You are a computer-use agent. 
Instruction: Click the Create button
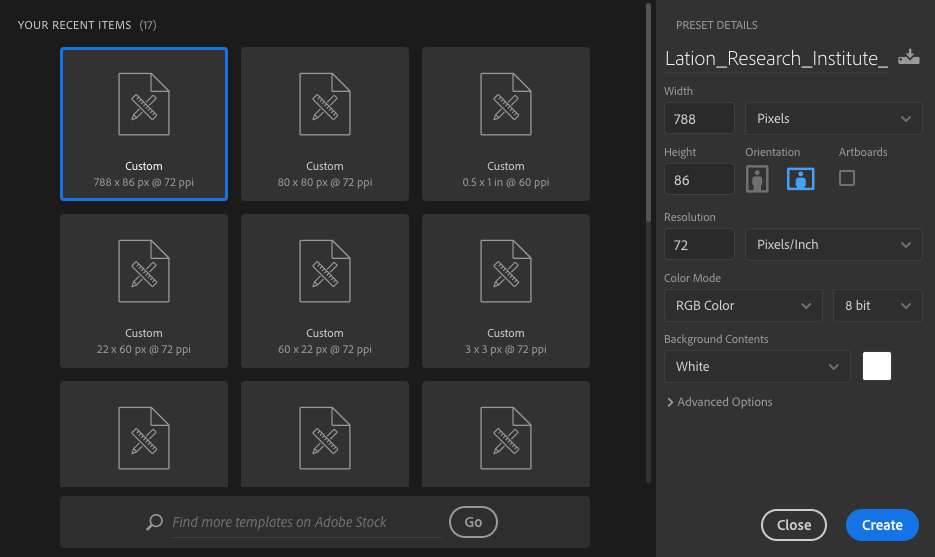pyautogui.click(x=882, y=525)
